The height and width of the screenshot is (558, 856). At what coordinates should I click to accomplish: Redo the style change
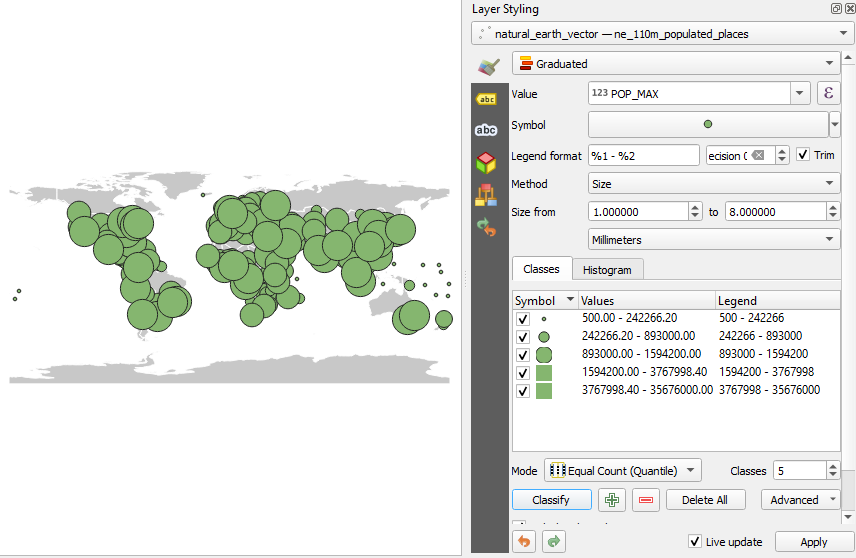(554, 541)
